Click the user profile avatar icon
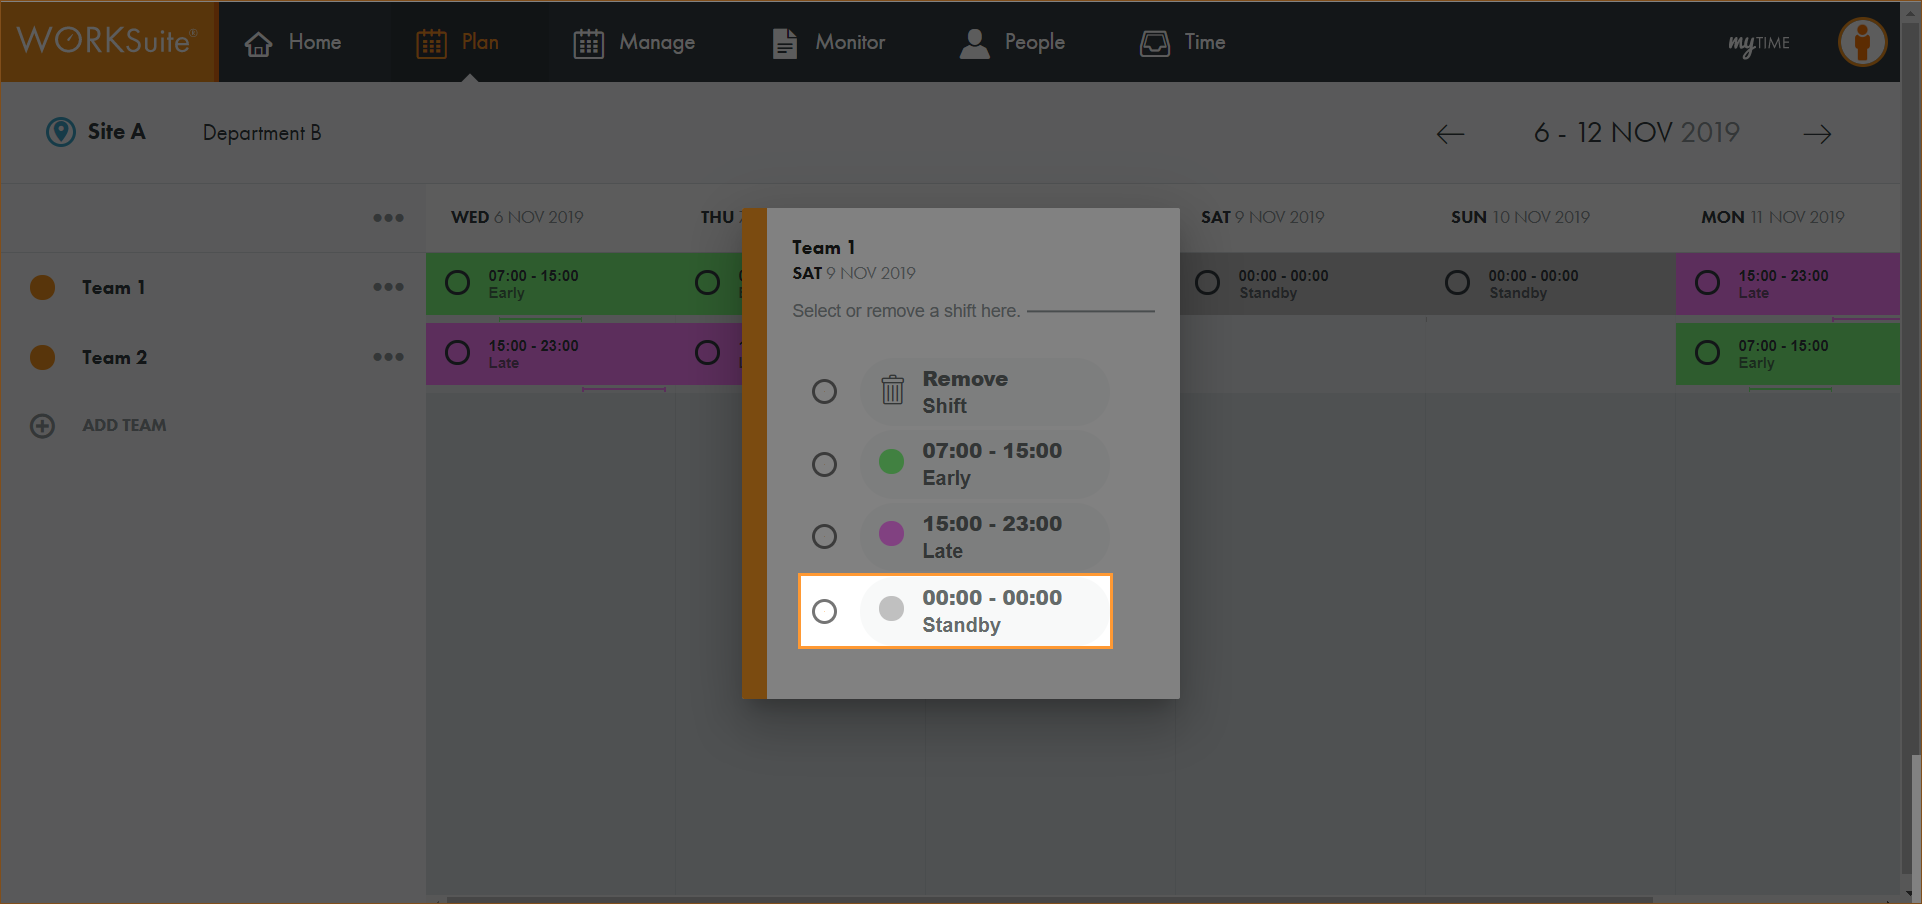The height and width of the screenshot is (904, 1922). coord(1862,43)
